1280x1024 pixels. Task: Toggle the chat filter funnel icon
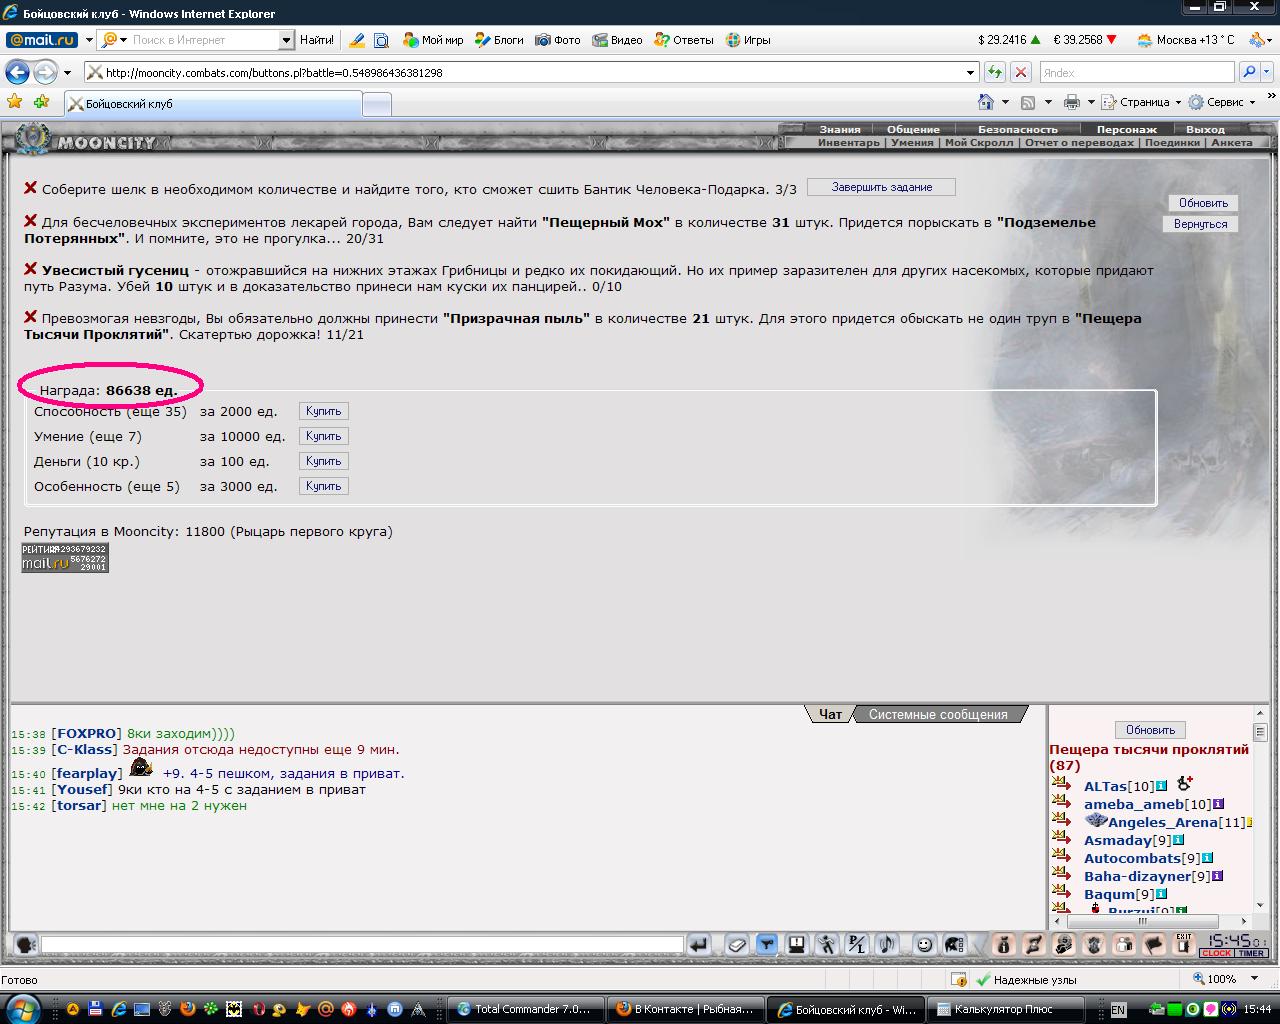[767, 944]
